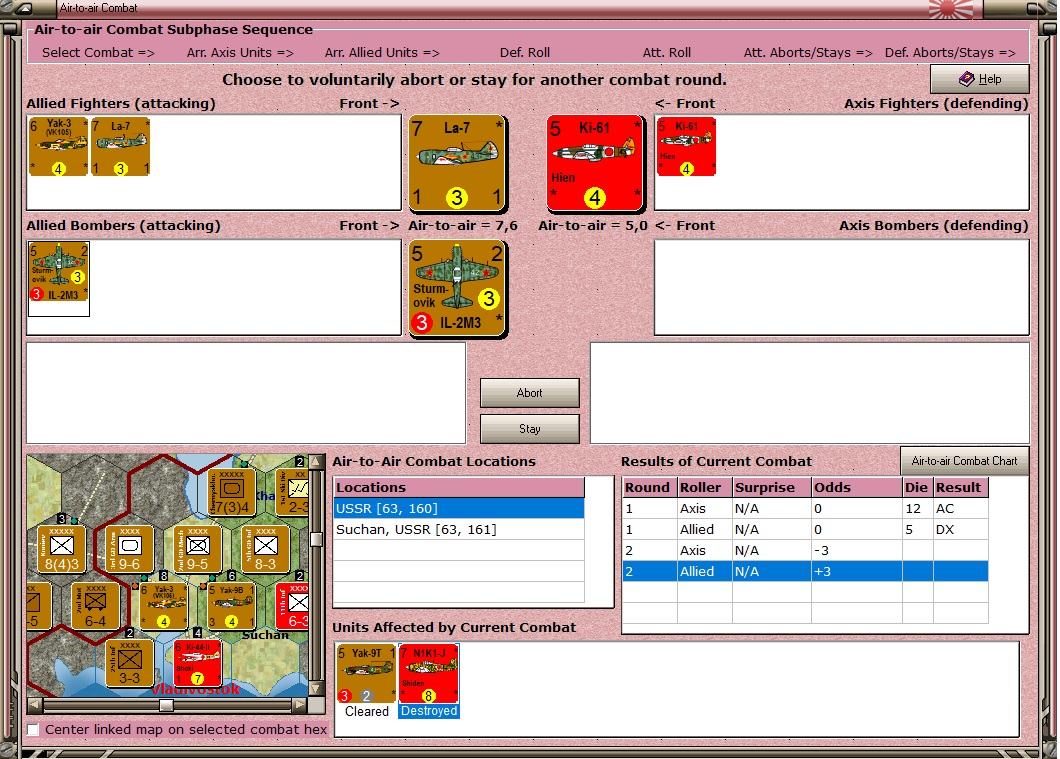Click the 8(4)3 army unit on map
Viewport: 1060px width, 759px height.
point(62,549)
